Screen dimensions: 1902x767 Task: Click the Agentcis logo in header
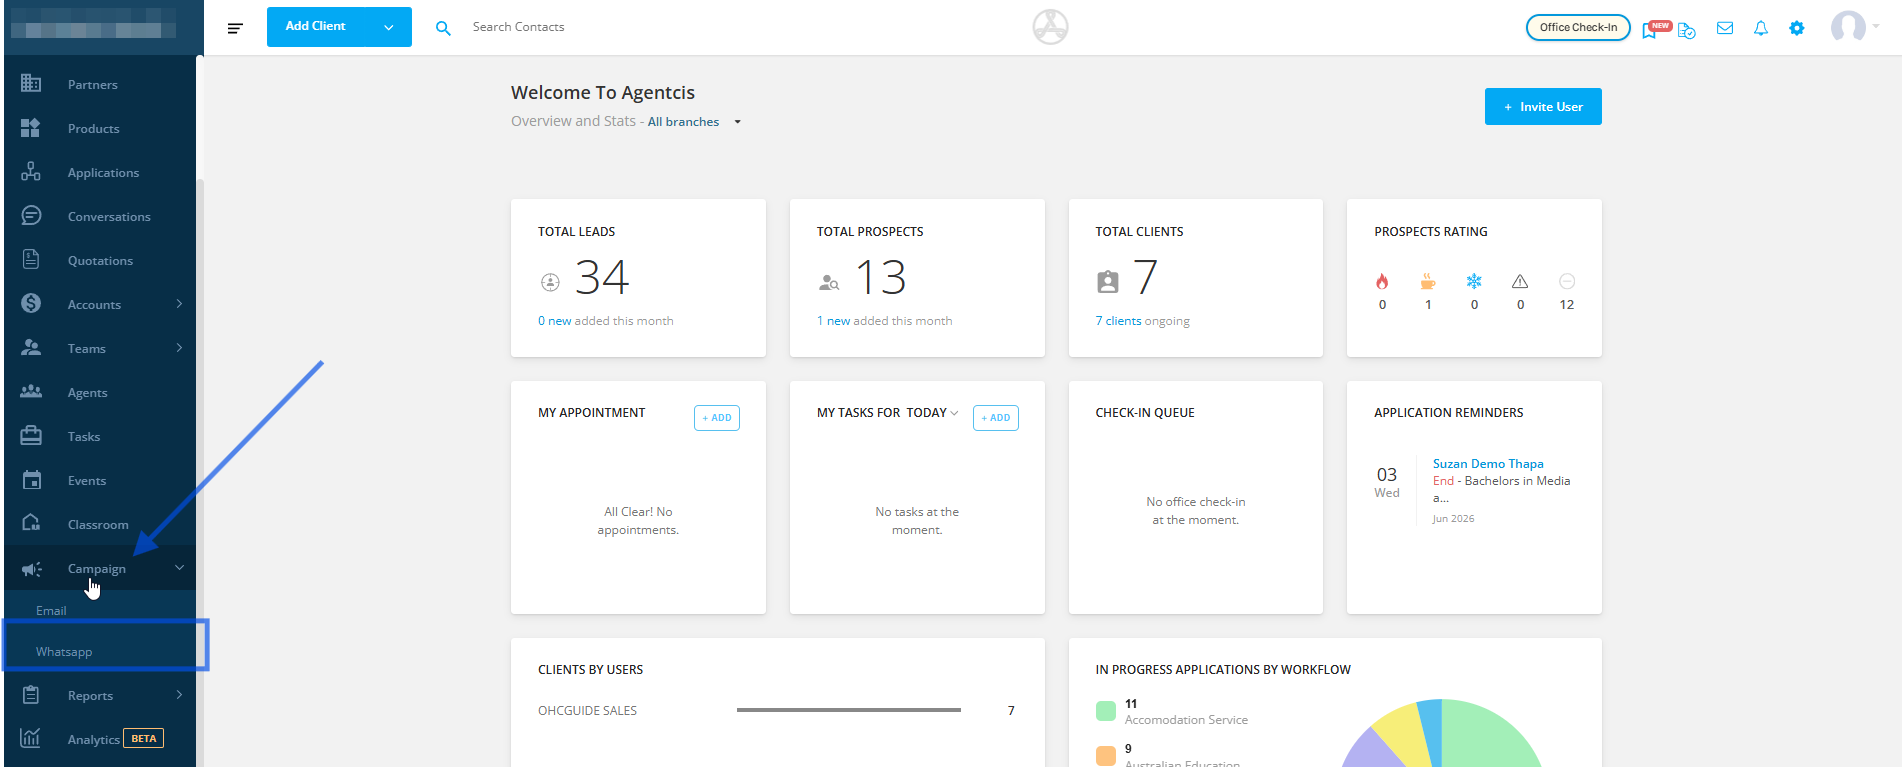1050,27
